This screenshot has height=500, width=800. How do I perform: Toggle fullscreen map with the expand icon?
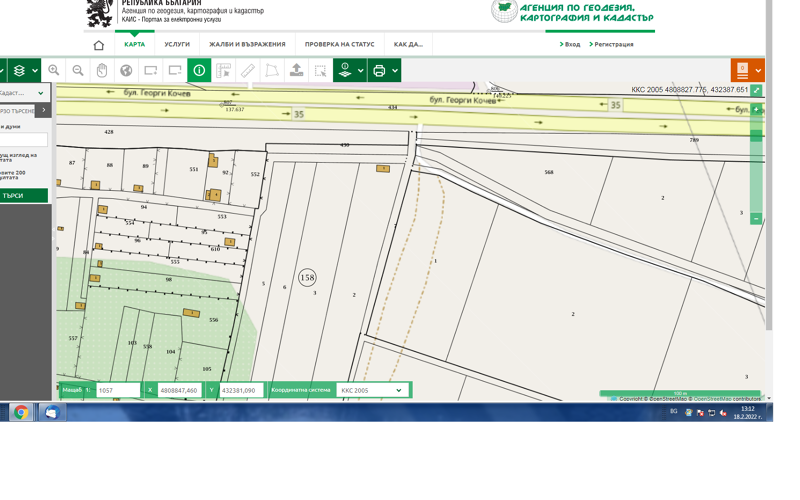point(756,91)
